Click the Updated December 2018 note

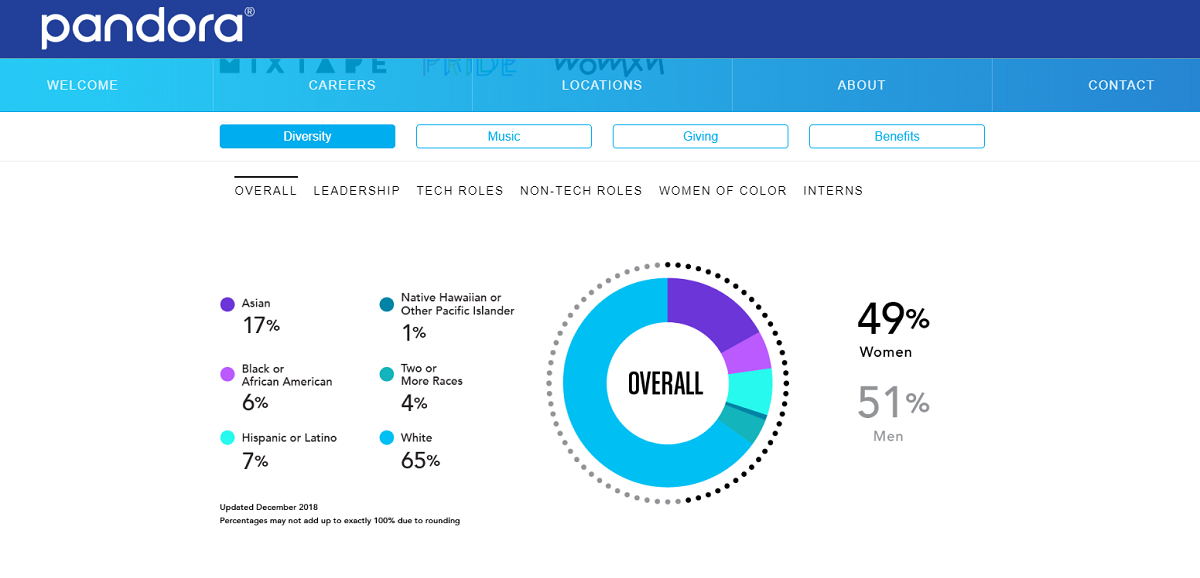tap(269, 508)
